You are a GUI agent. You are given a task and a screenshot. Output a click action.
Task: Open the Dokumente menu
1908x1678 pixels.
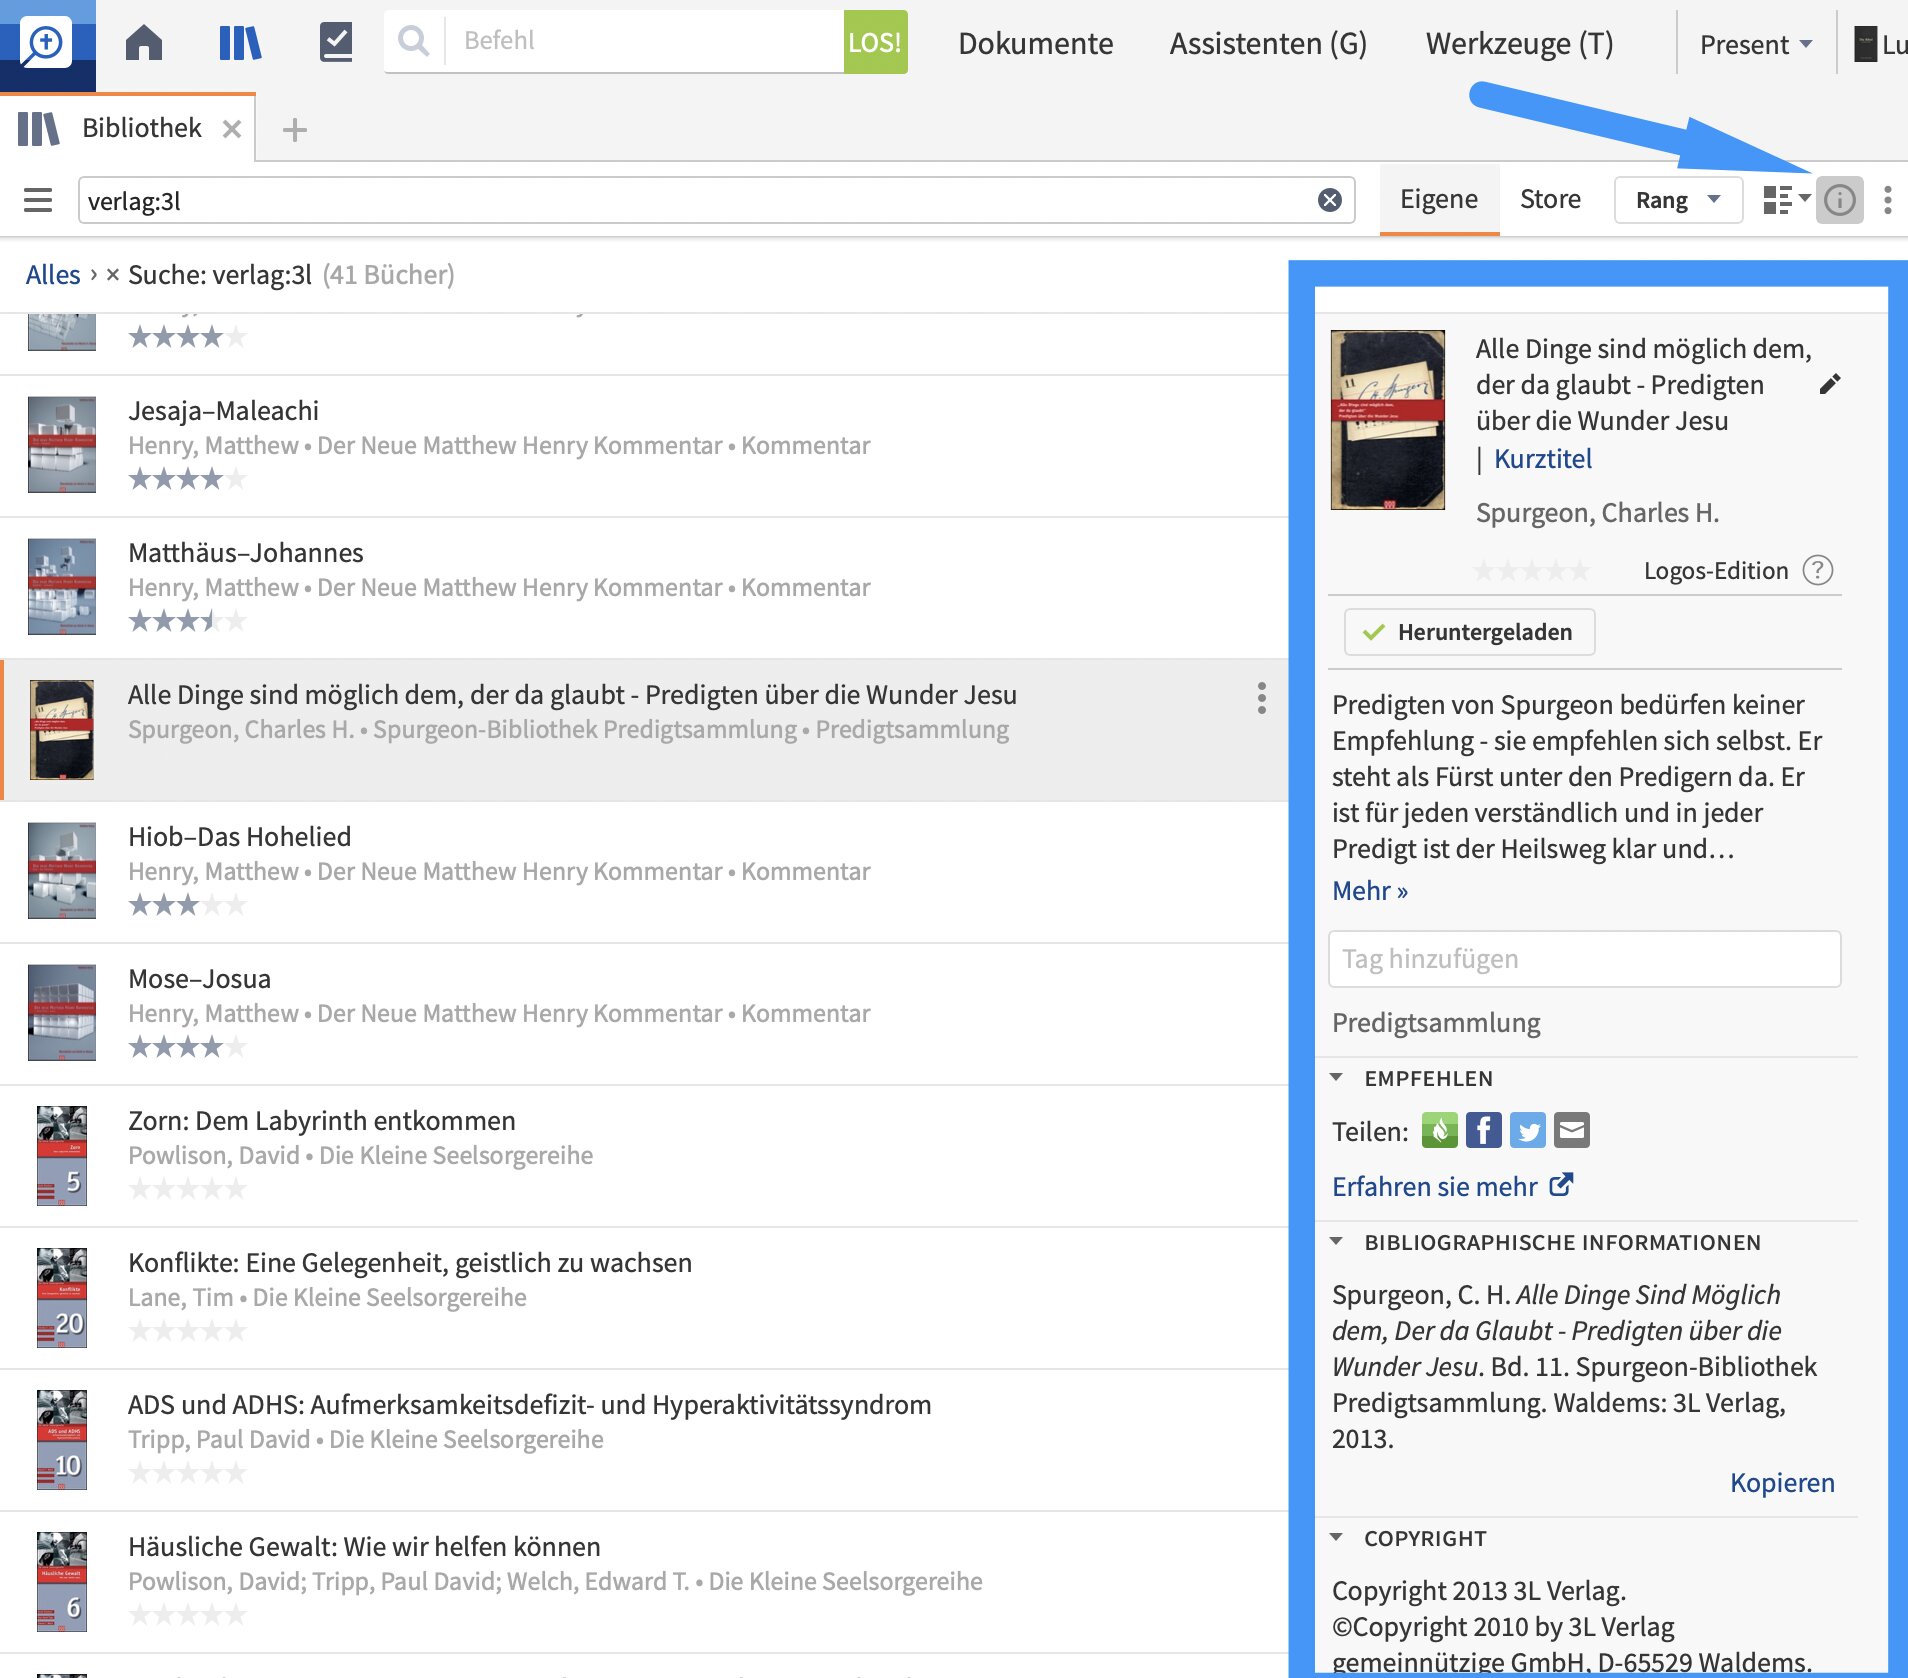[x=1035, y=43]
